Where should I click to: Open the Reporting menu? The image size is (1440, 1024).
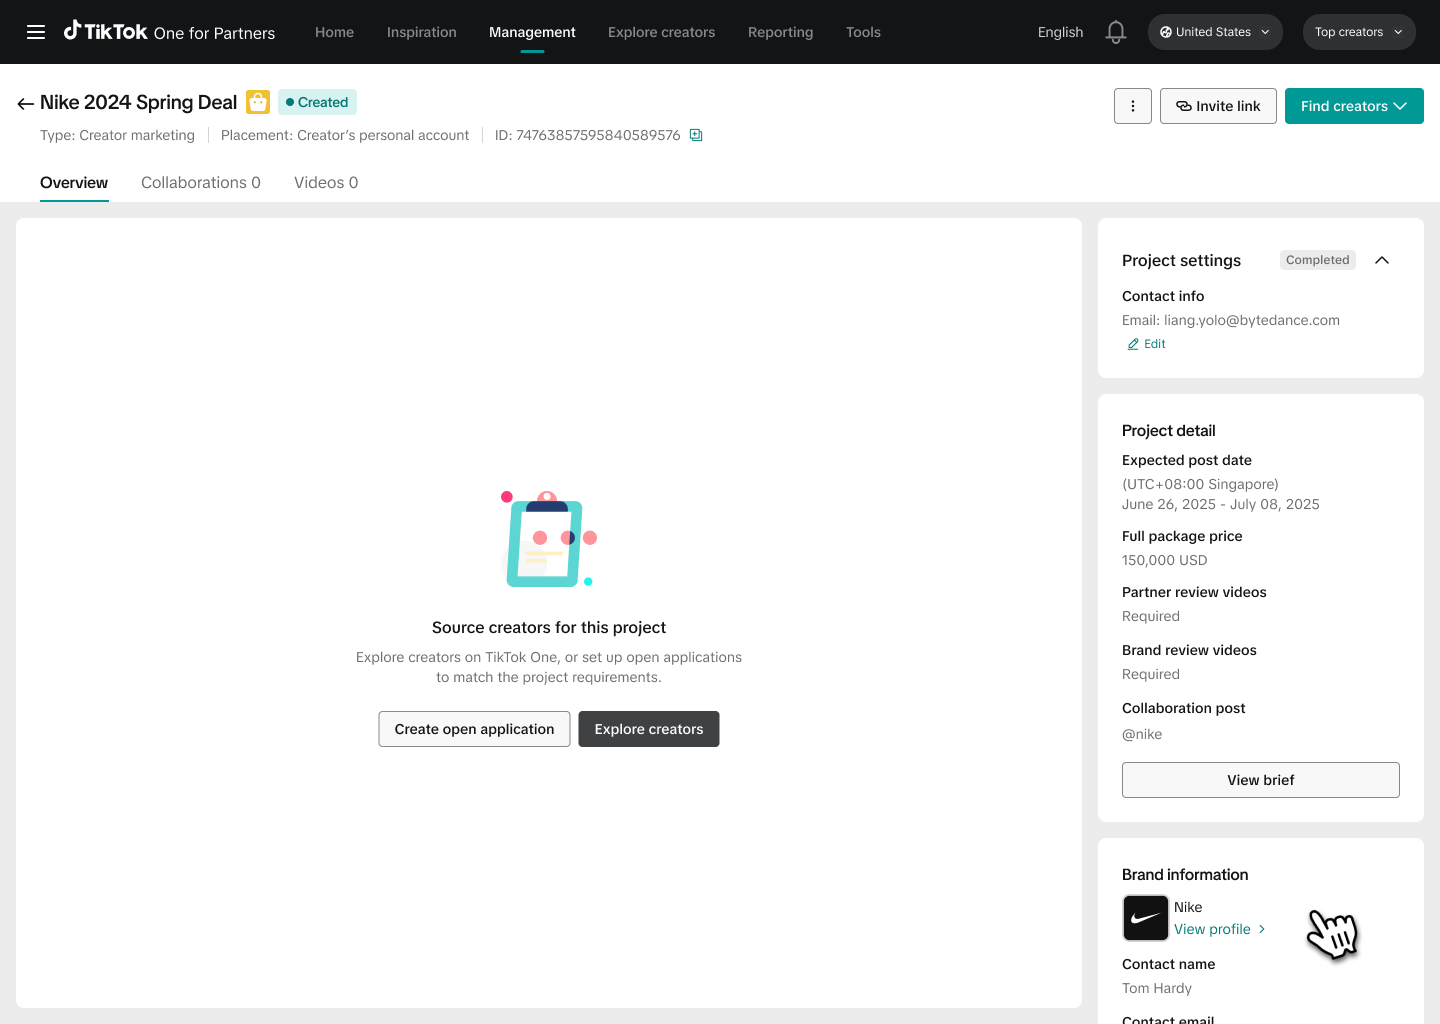tap(781, 32)
